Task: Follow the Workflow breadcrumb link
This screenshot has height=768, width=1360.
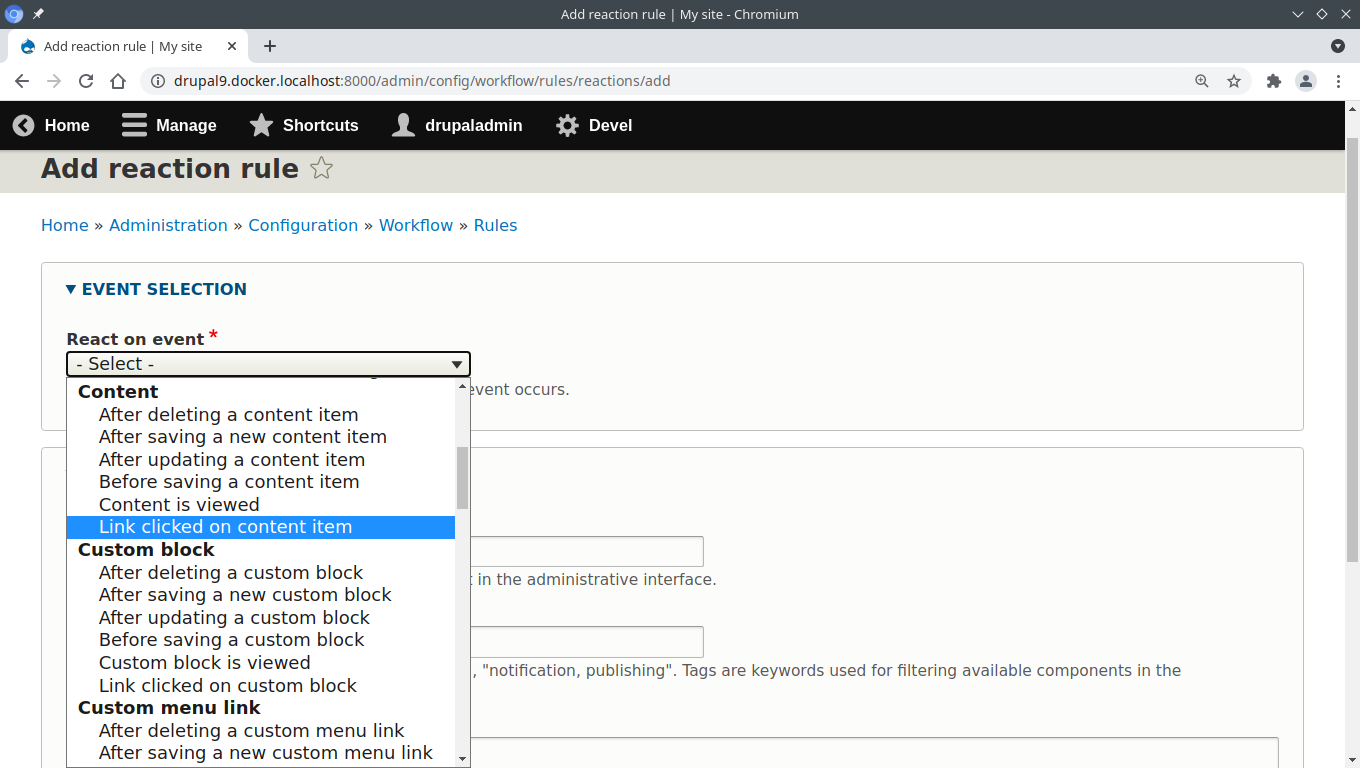Action: [416, 225]
